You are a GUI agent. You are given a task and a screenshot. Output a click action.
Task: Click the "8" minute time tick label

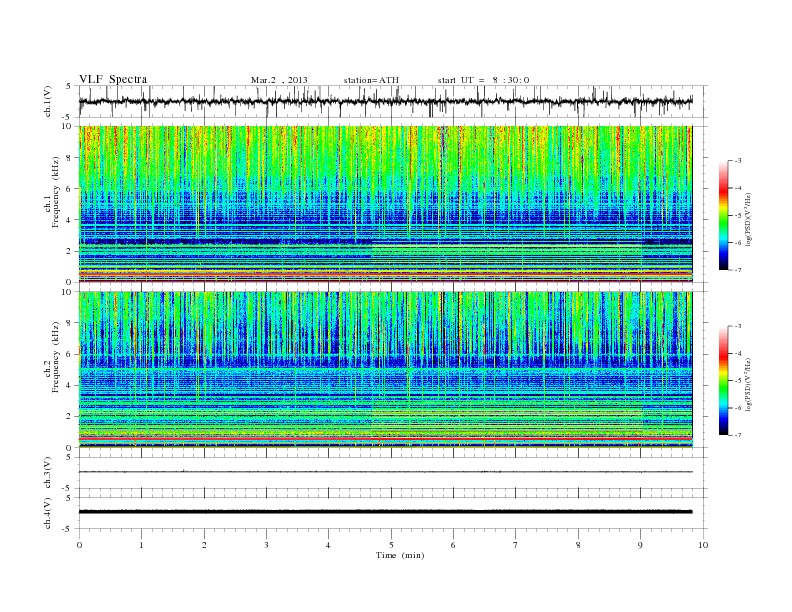578,545
